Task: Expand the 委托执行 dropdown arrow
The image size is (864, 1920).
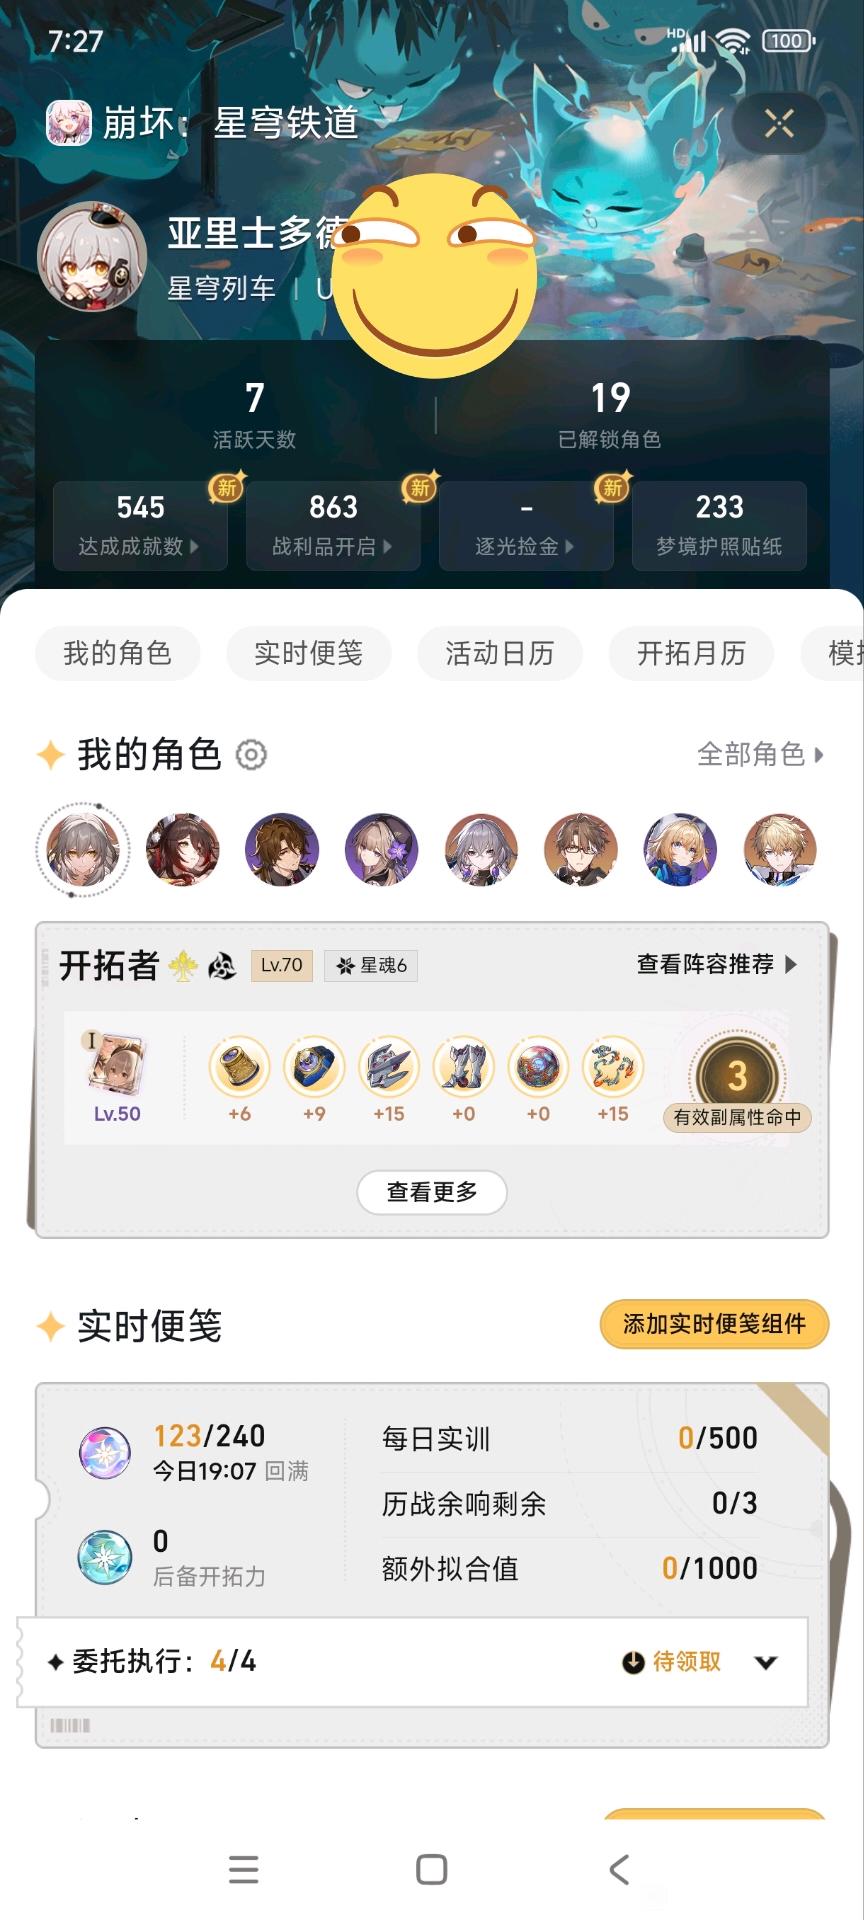Action: [766, 1662]
